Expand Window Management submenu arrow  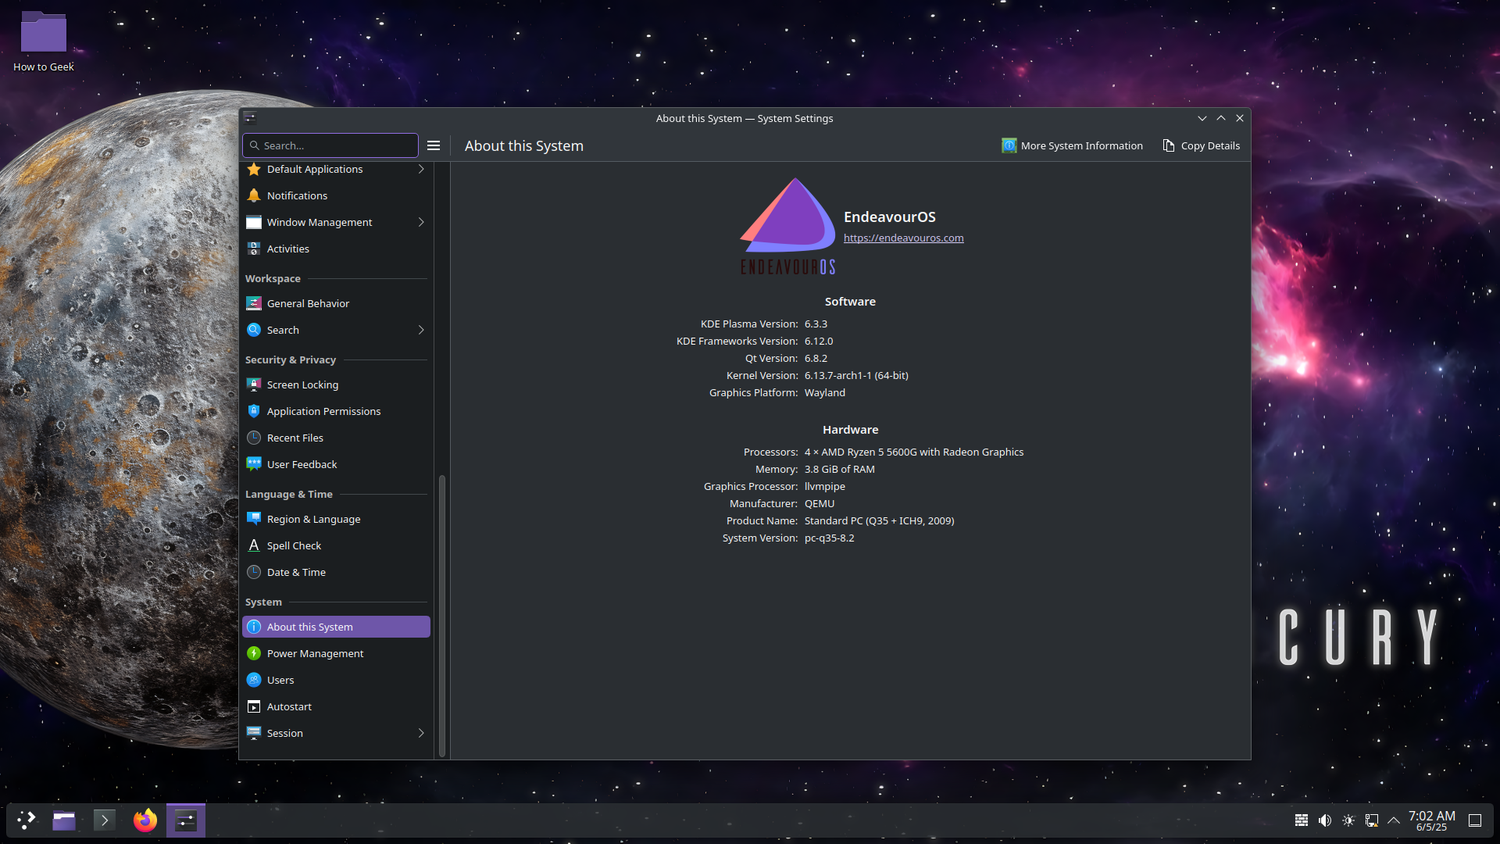[x=421, y=222]
